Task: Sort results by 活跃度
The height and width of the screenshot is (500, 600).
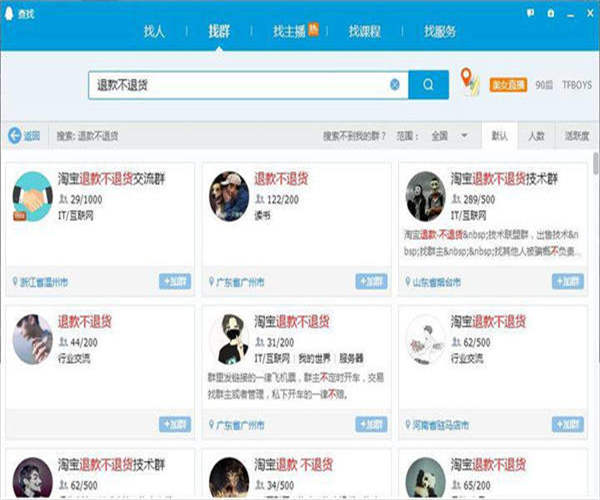Action: click(x=576, y=136)
